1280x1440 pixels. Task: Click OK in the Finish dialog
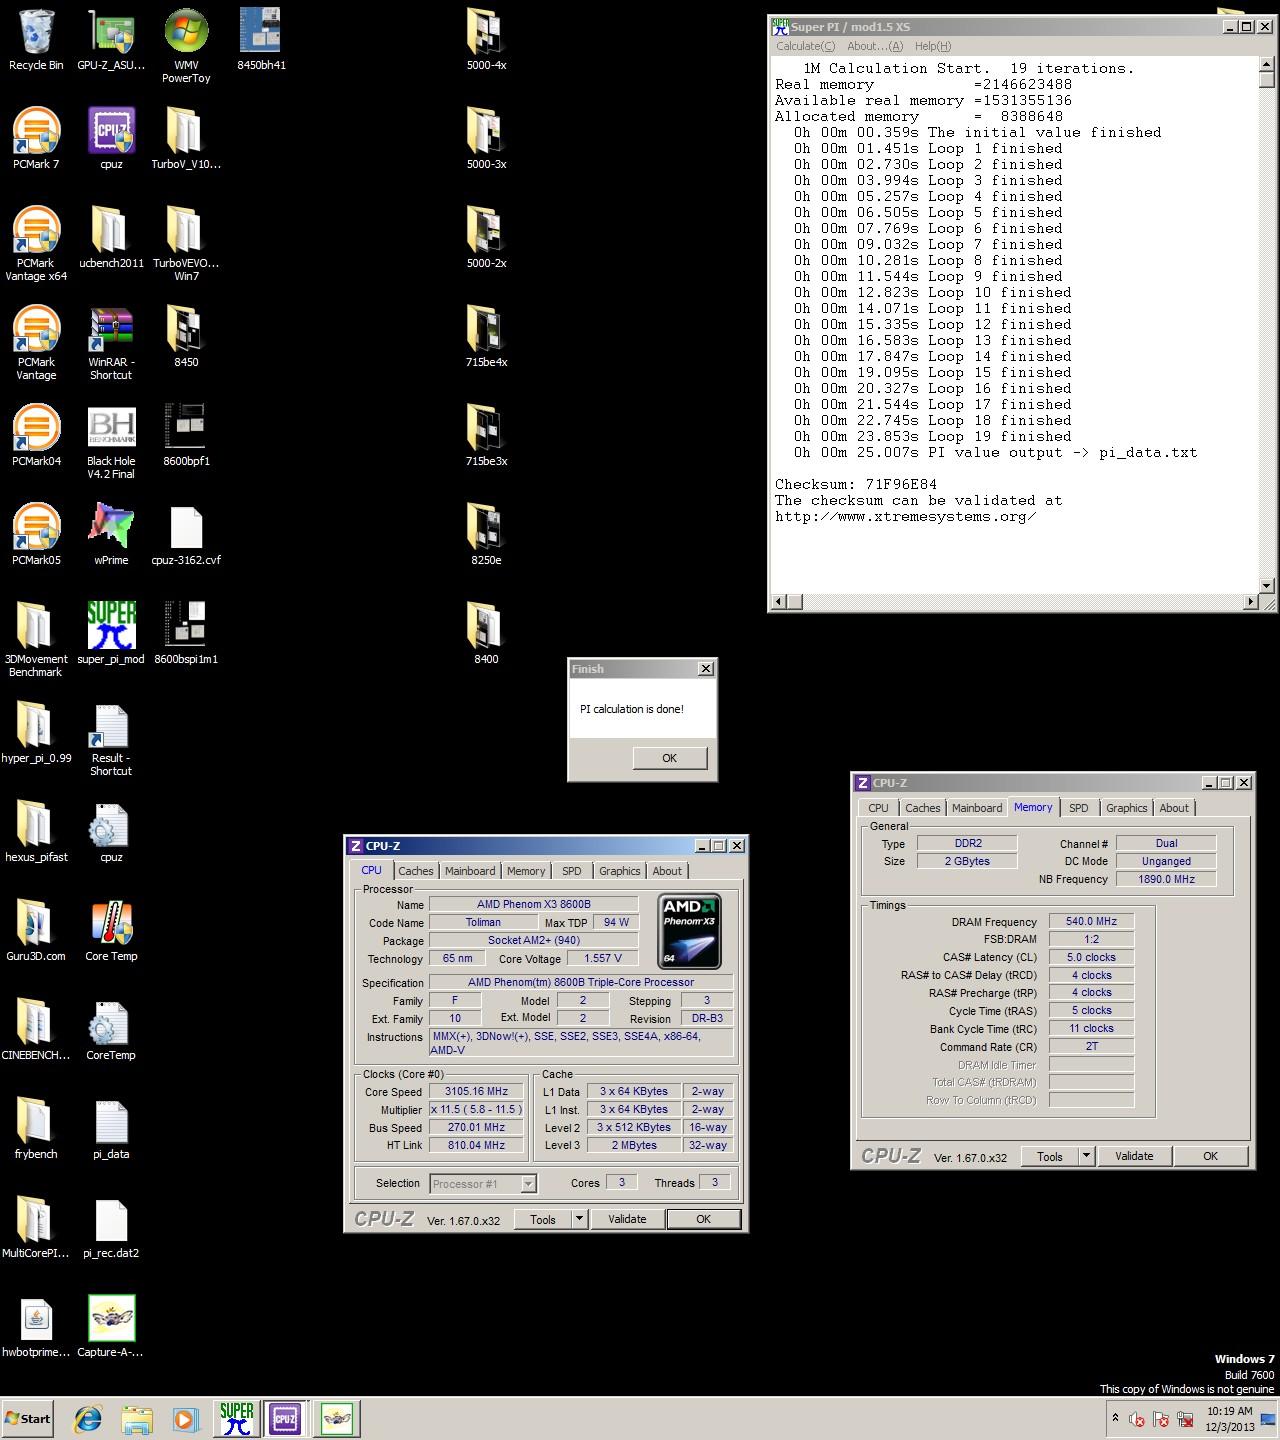(670, 758)
